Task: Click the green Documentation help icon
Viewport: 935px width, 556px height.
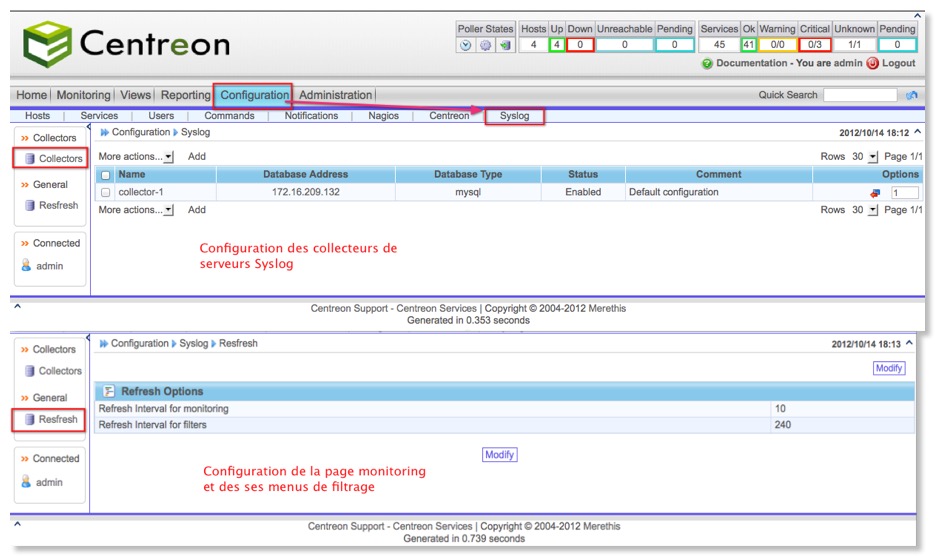Action: (x=707, y=63)
